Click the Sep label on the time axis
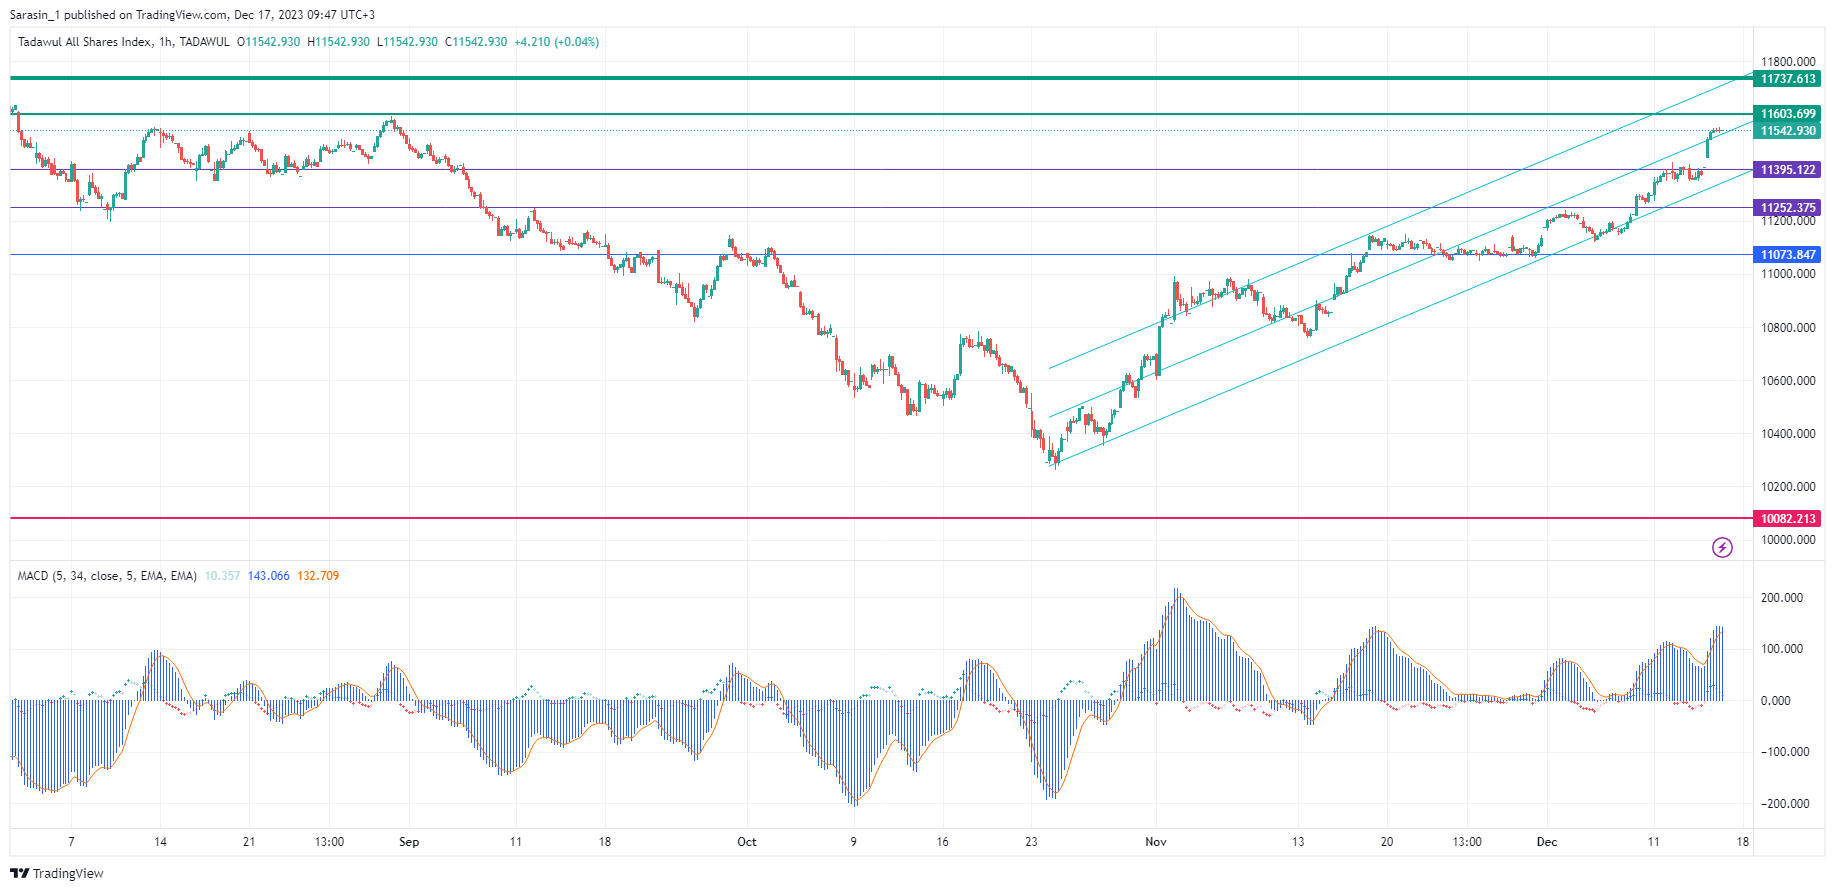1835x891 pixels. tap(409, 842)
